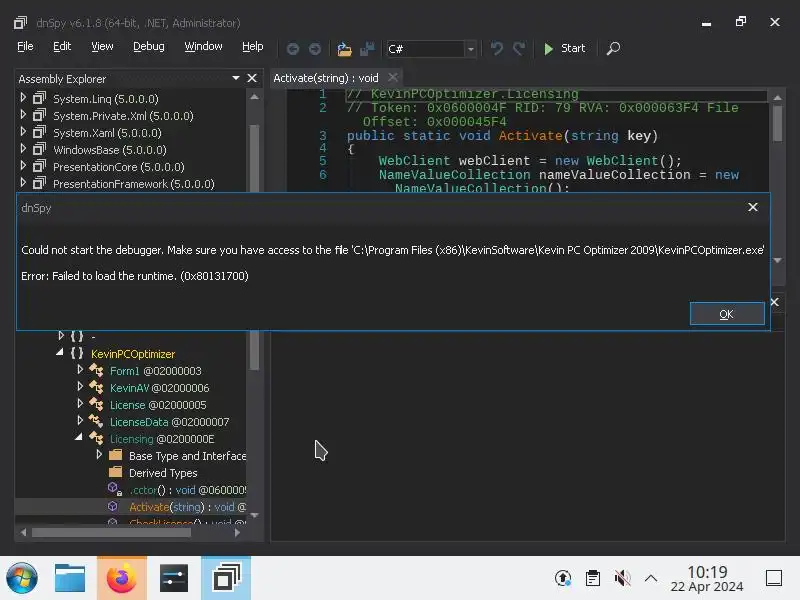
Task: Expand the System.Xaml assembly node
Action: 23,132
